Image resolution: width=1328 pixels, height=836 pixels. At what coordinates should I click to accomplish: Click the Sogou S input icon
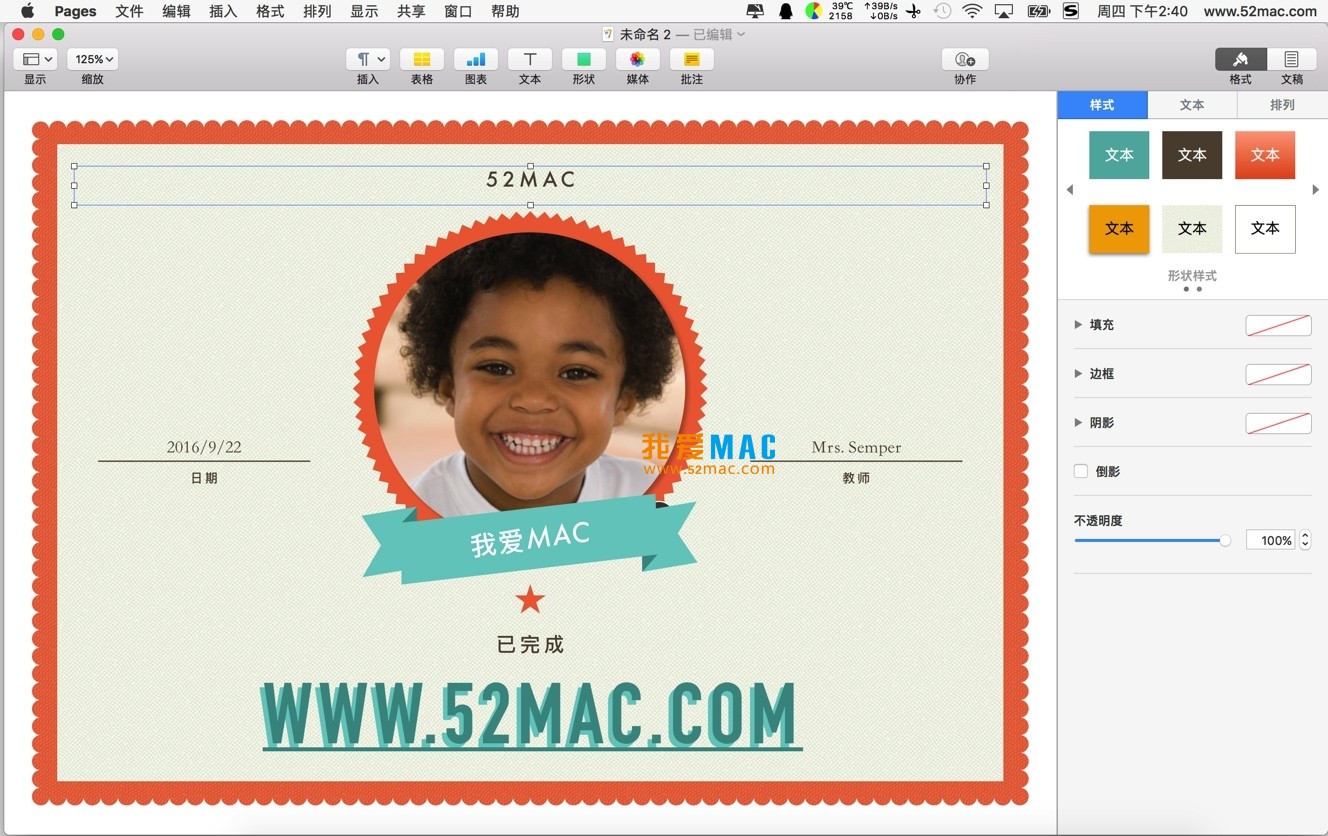click(1070, 11)
